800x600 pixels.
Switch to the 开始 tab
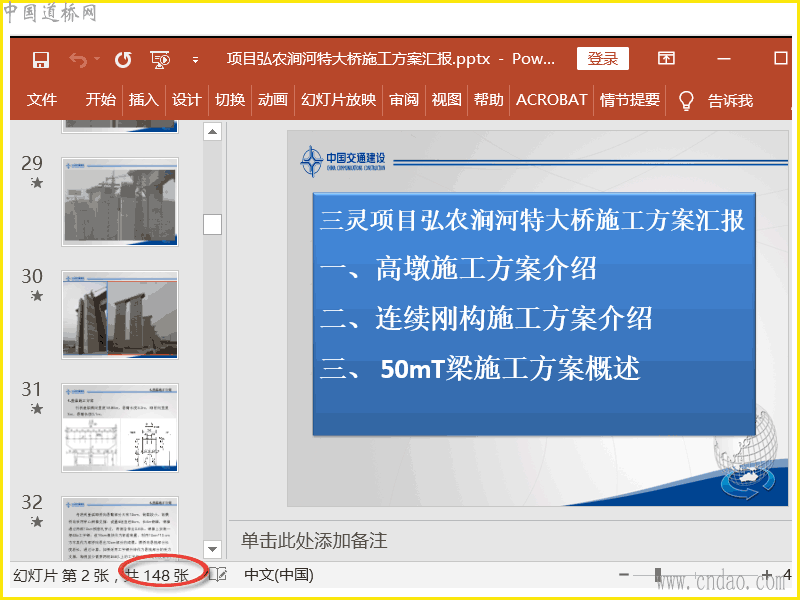(x=101, y=99)
